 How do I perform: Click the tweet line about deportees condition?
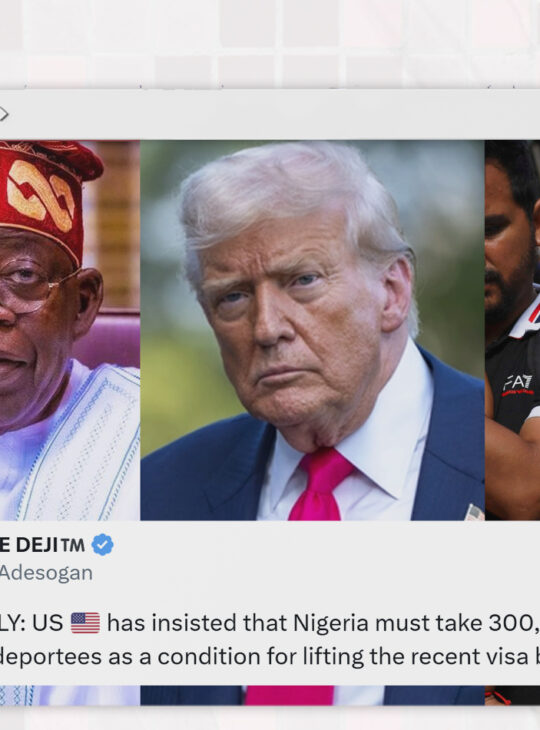[270, 657]
